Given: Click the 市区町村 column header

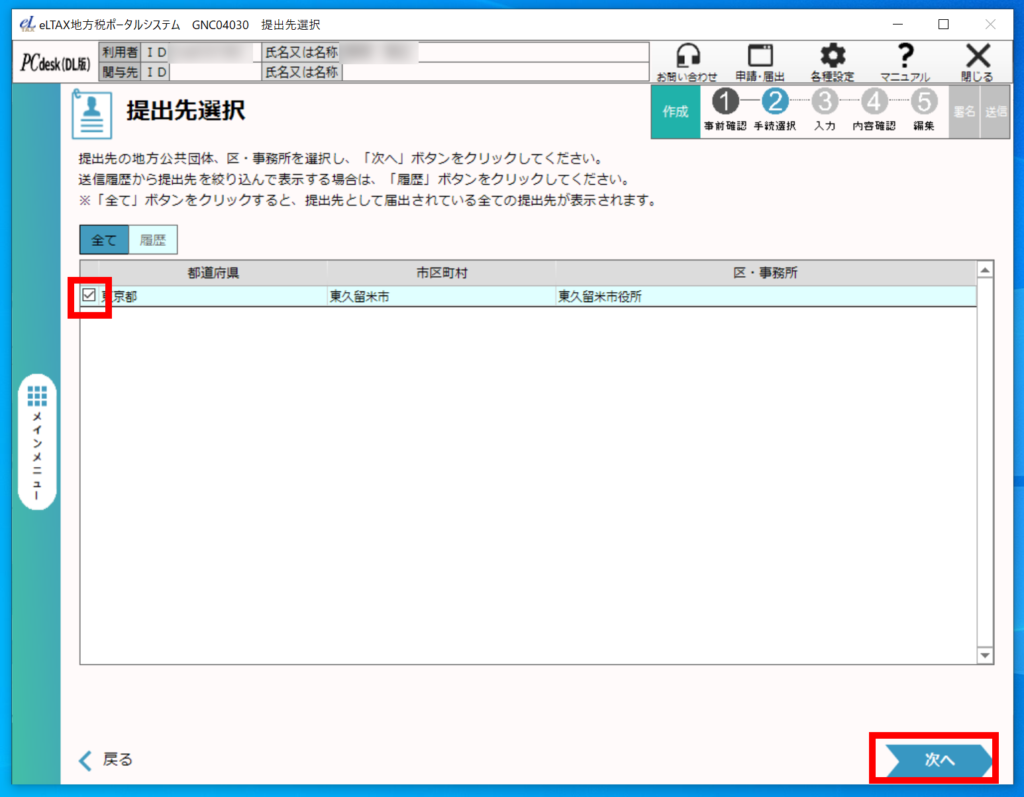Looking at the screenshot, I should pos(441,273).
